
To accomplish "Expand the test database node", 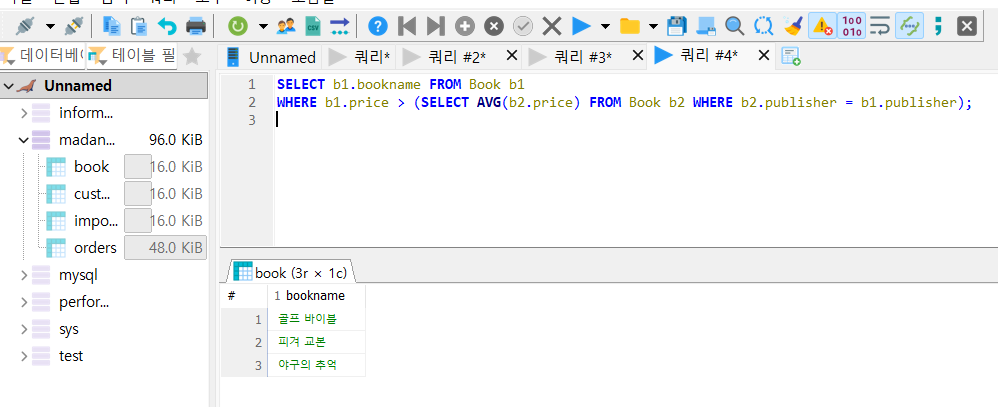I will point(24,356).
